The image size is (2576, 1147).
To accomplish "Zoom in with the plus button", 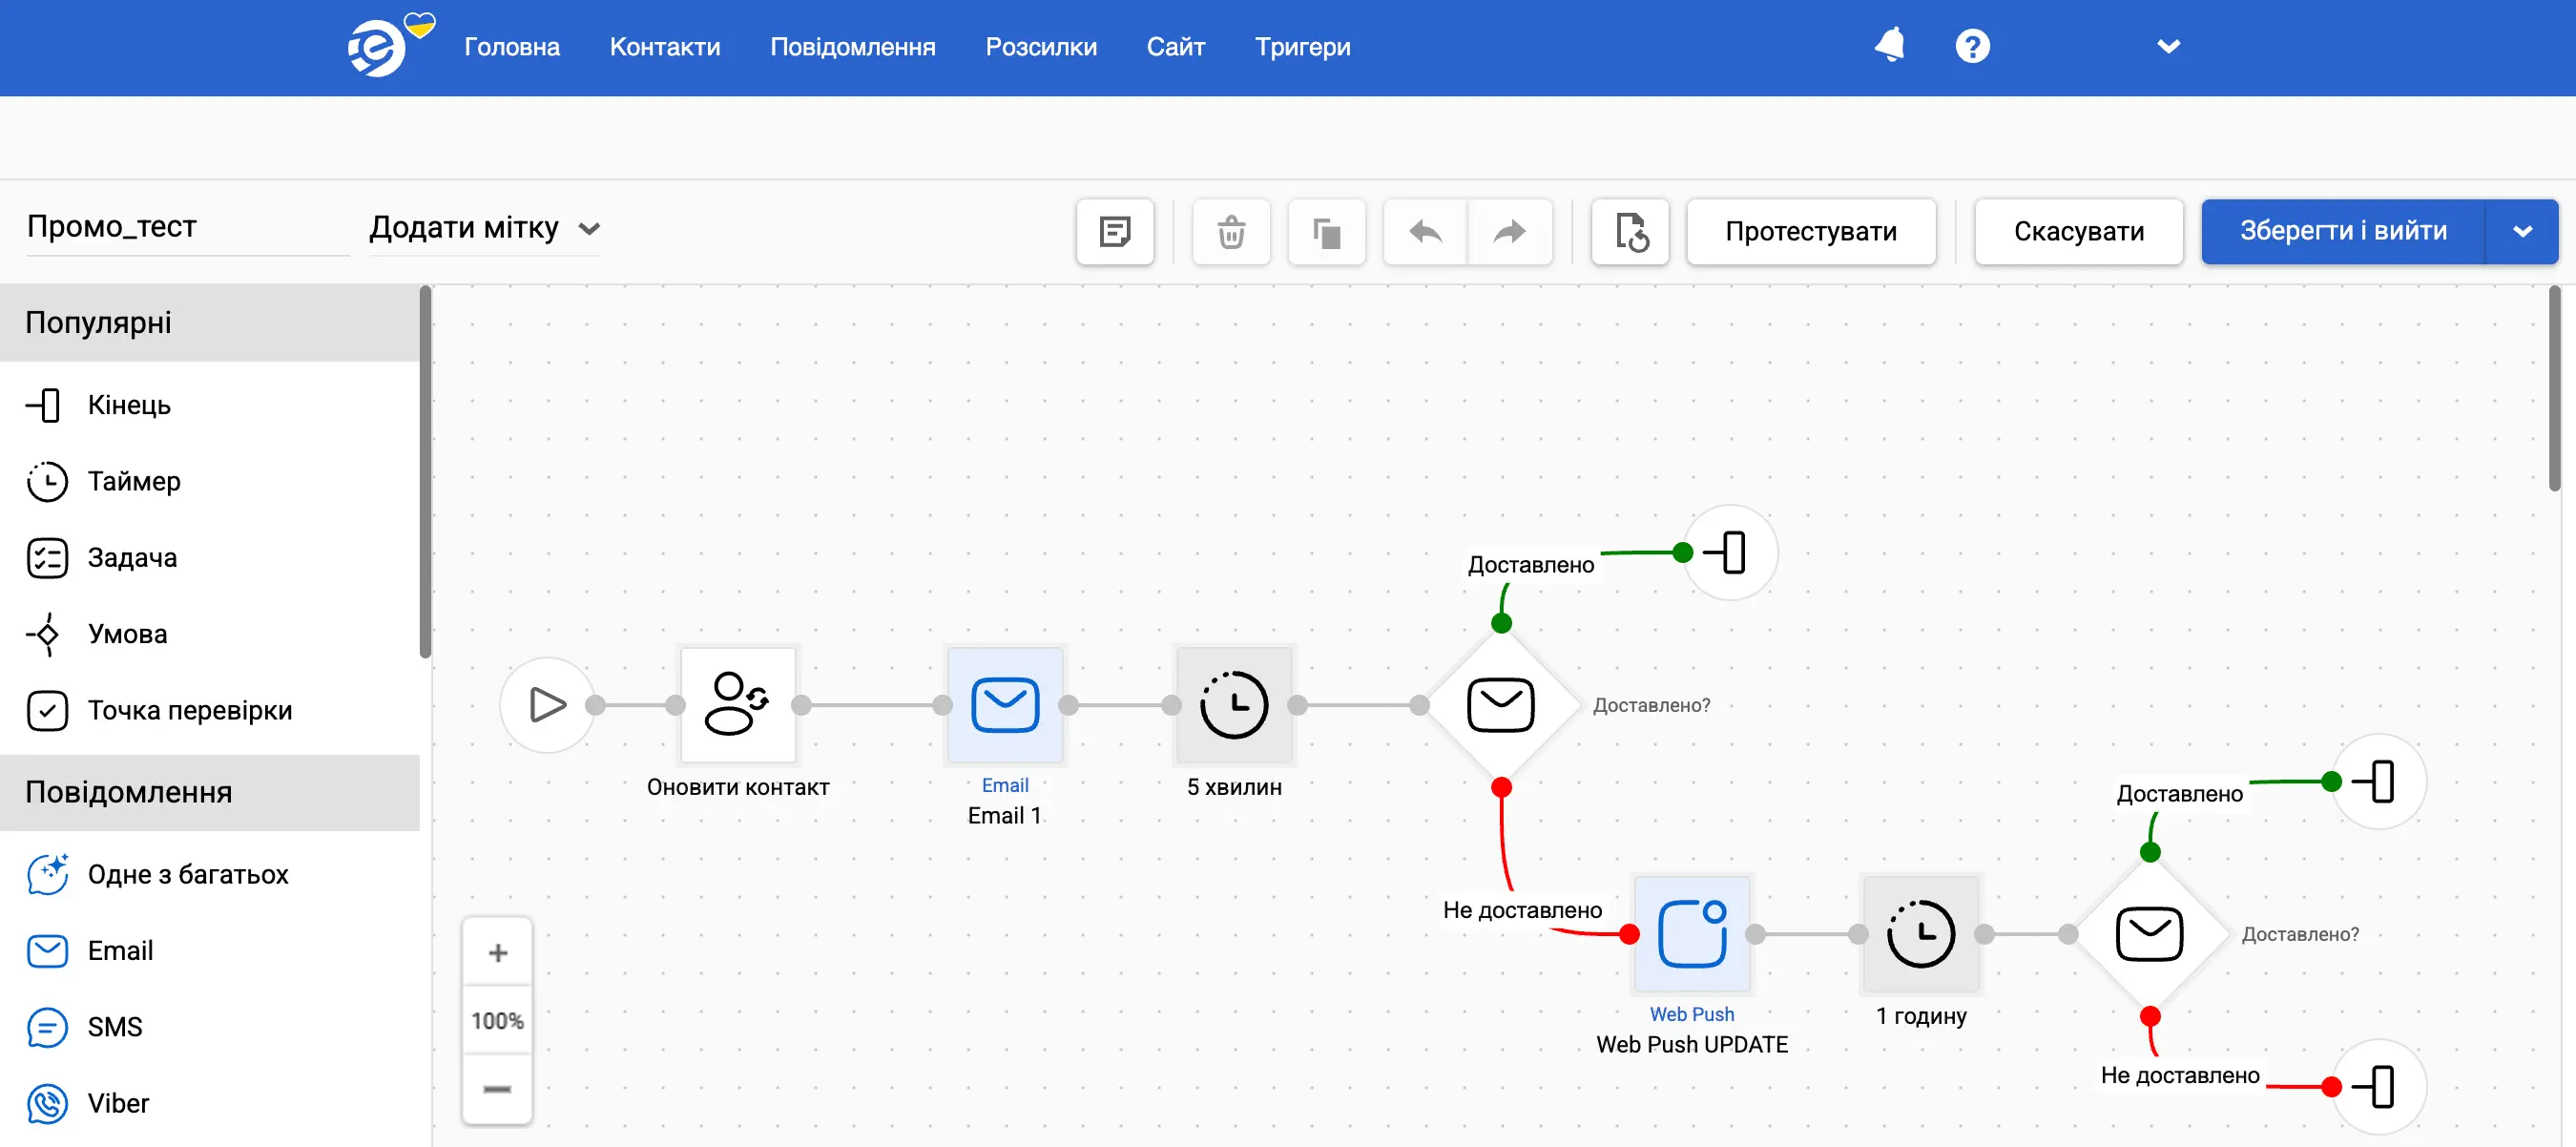I will (497, 952).
